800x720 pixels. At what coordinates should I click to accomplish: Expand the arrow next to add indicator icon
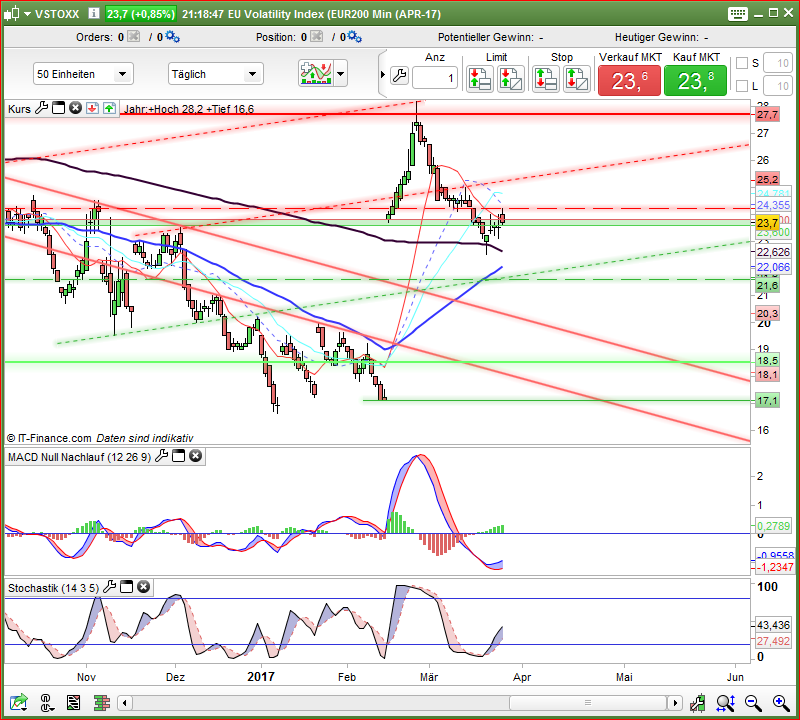(341, 73)
